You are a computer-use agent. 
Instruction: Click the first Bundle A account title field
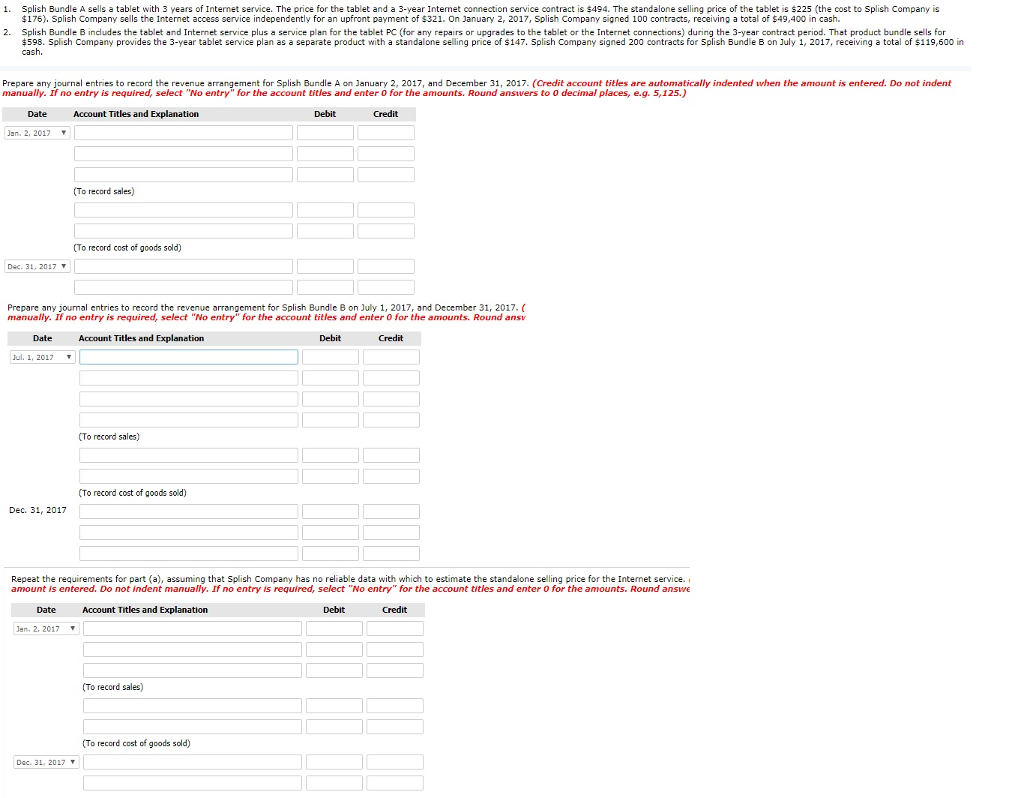[x=181, y=132]
